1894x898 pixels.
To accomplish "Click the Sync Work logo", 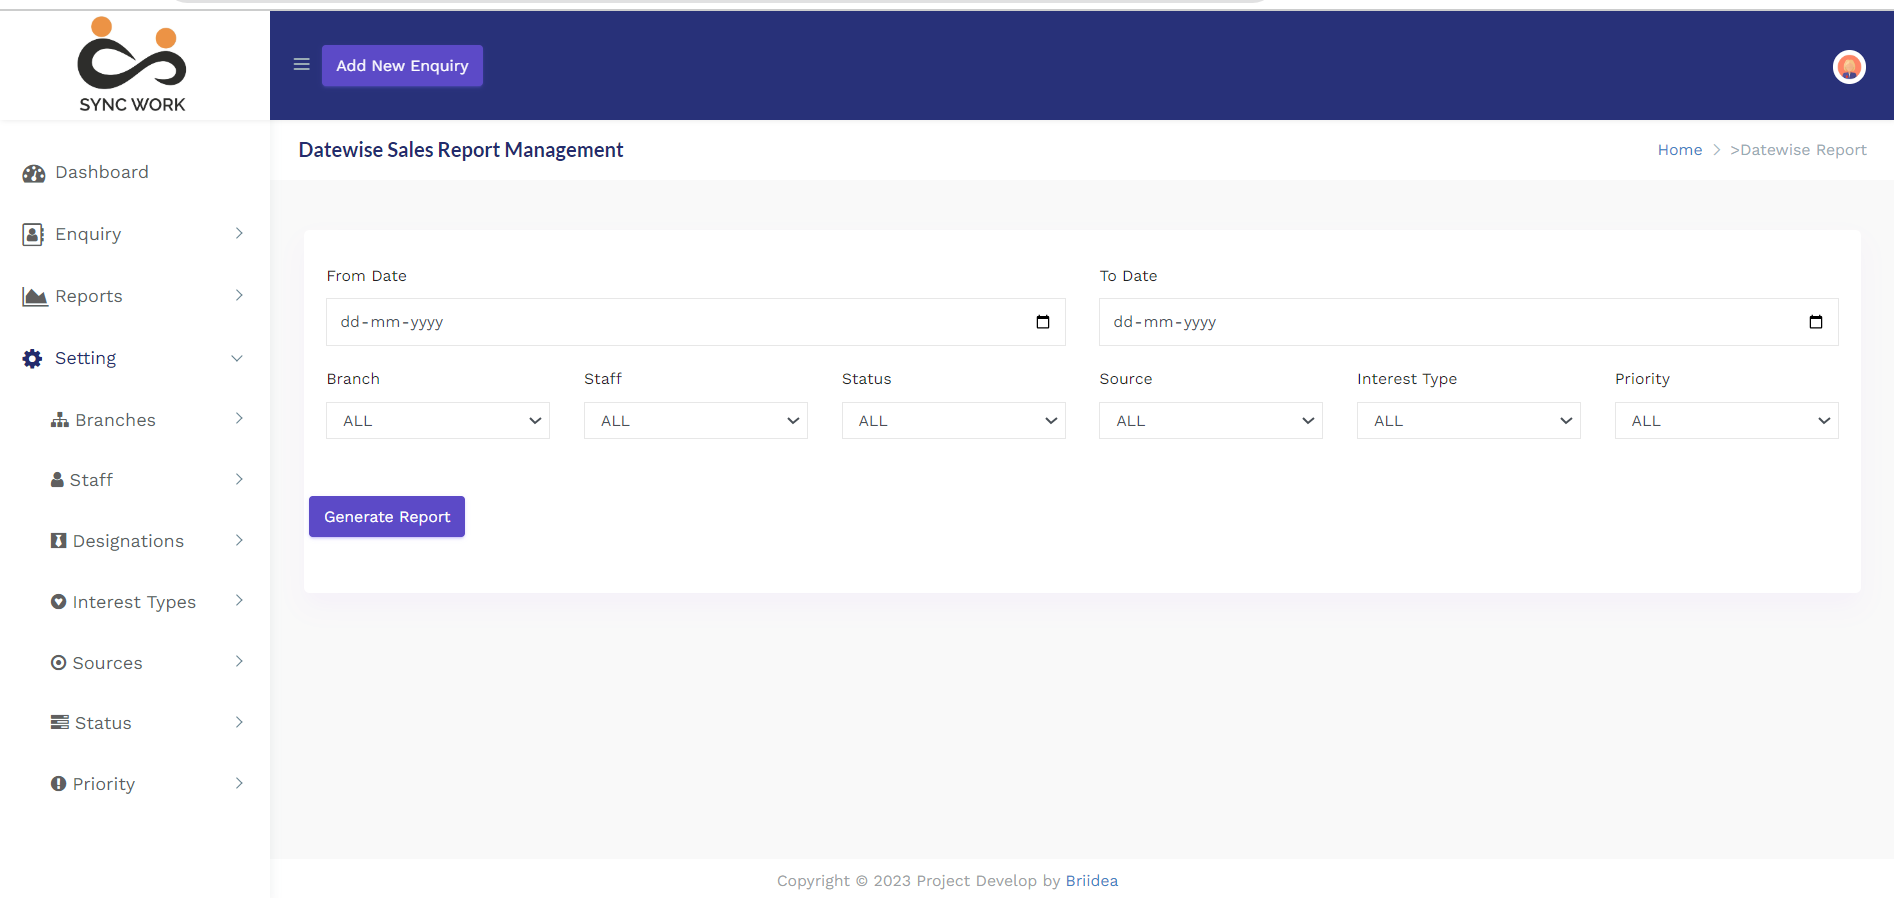I will tap(132, 65).
